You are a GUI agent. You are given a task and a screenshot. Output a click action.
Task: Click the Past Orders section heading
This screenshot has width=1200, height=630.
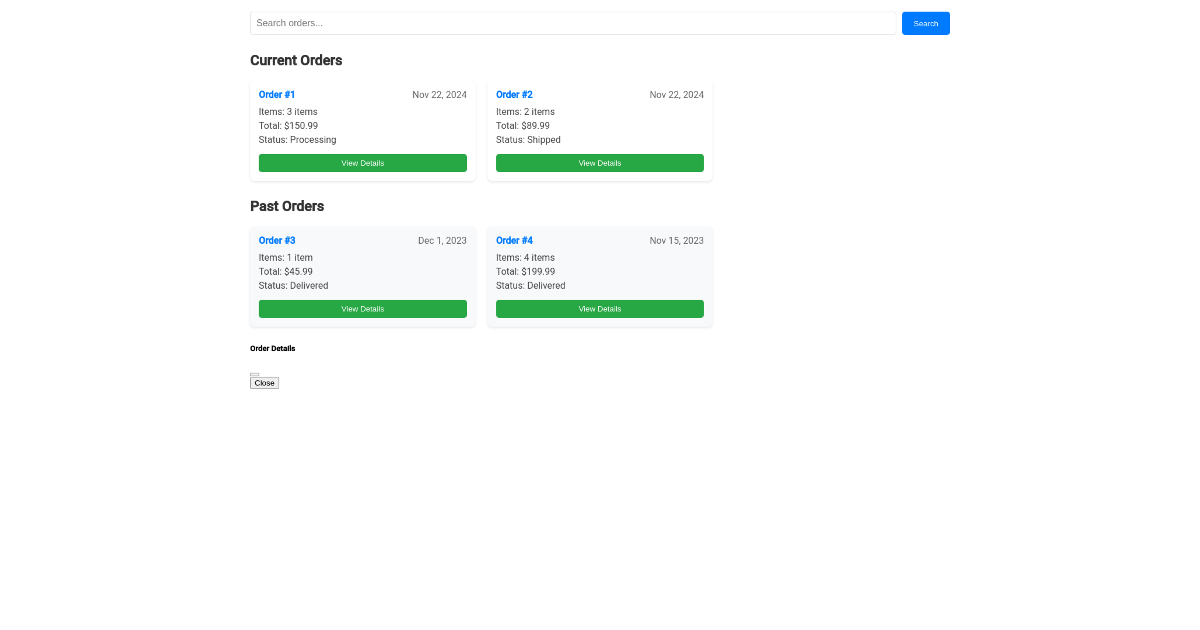tap(287, 206)
